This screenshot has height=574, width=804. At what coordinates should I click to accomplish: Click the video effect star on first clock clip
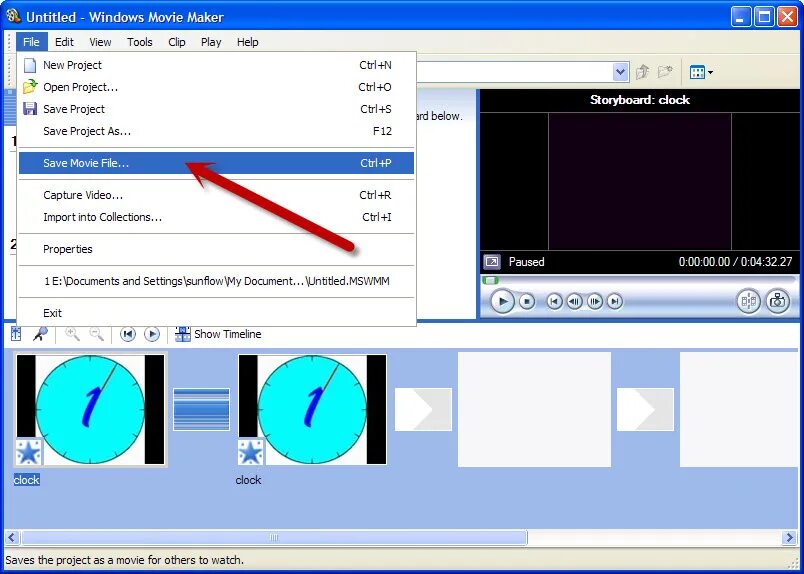click(x=29, y=452)
